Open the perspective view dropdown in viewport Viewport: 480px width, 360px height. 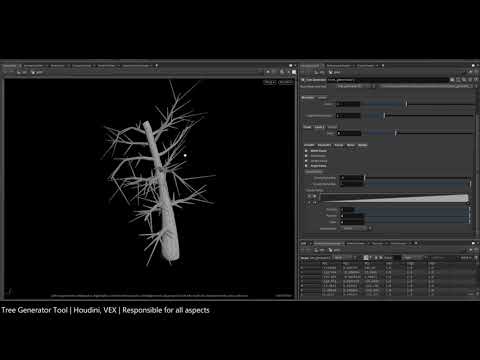pos(269,82)
